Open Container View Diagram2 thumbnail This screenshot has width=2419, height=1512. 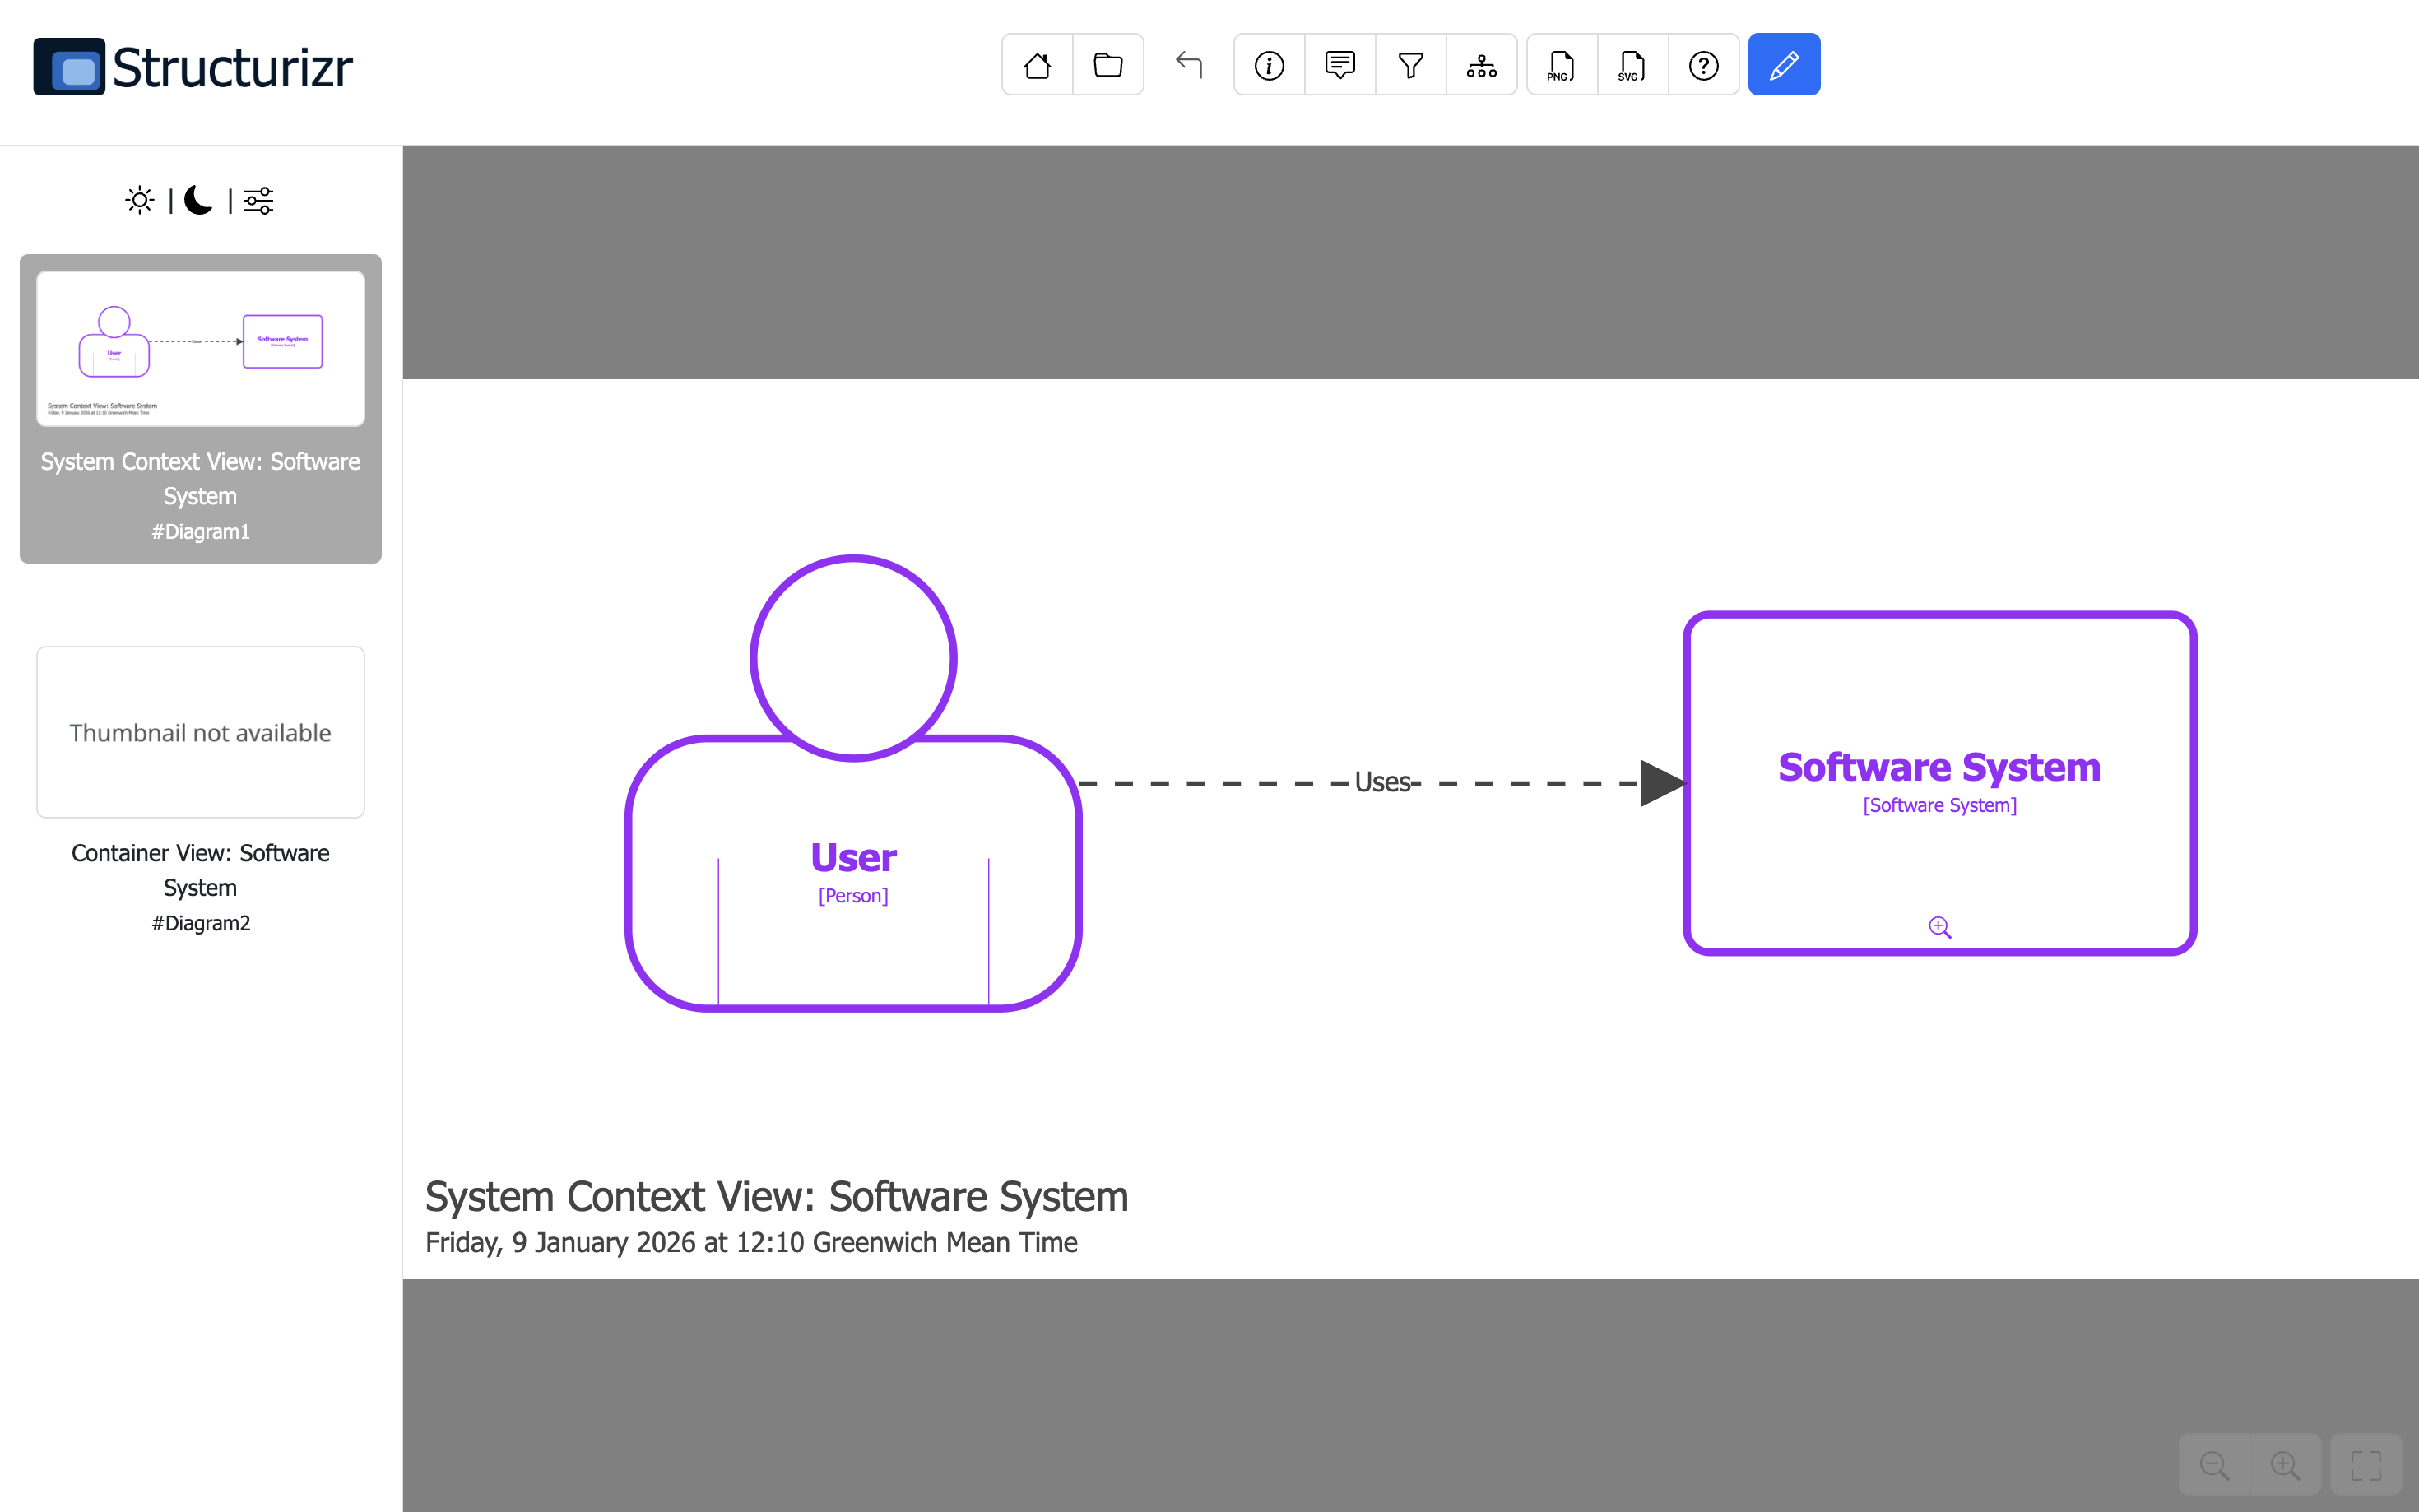[200, 732]
